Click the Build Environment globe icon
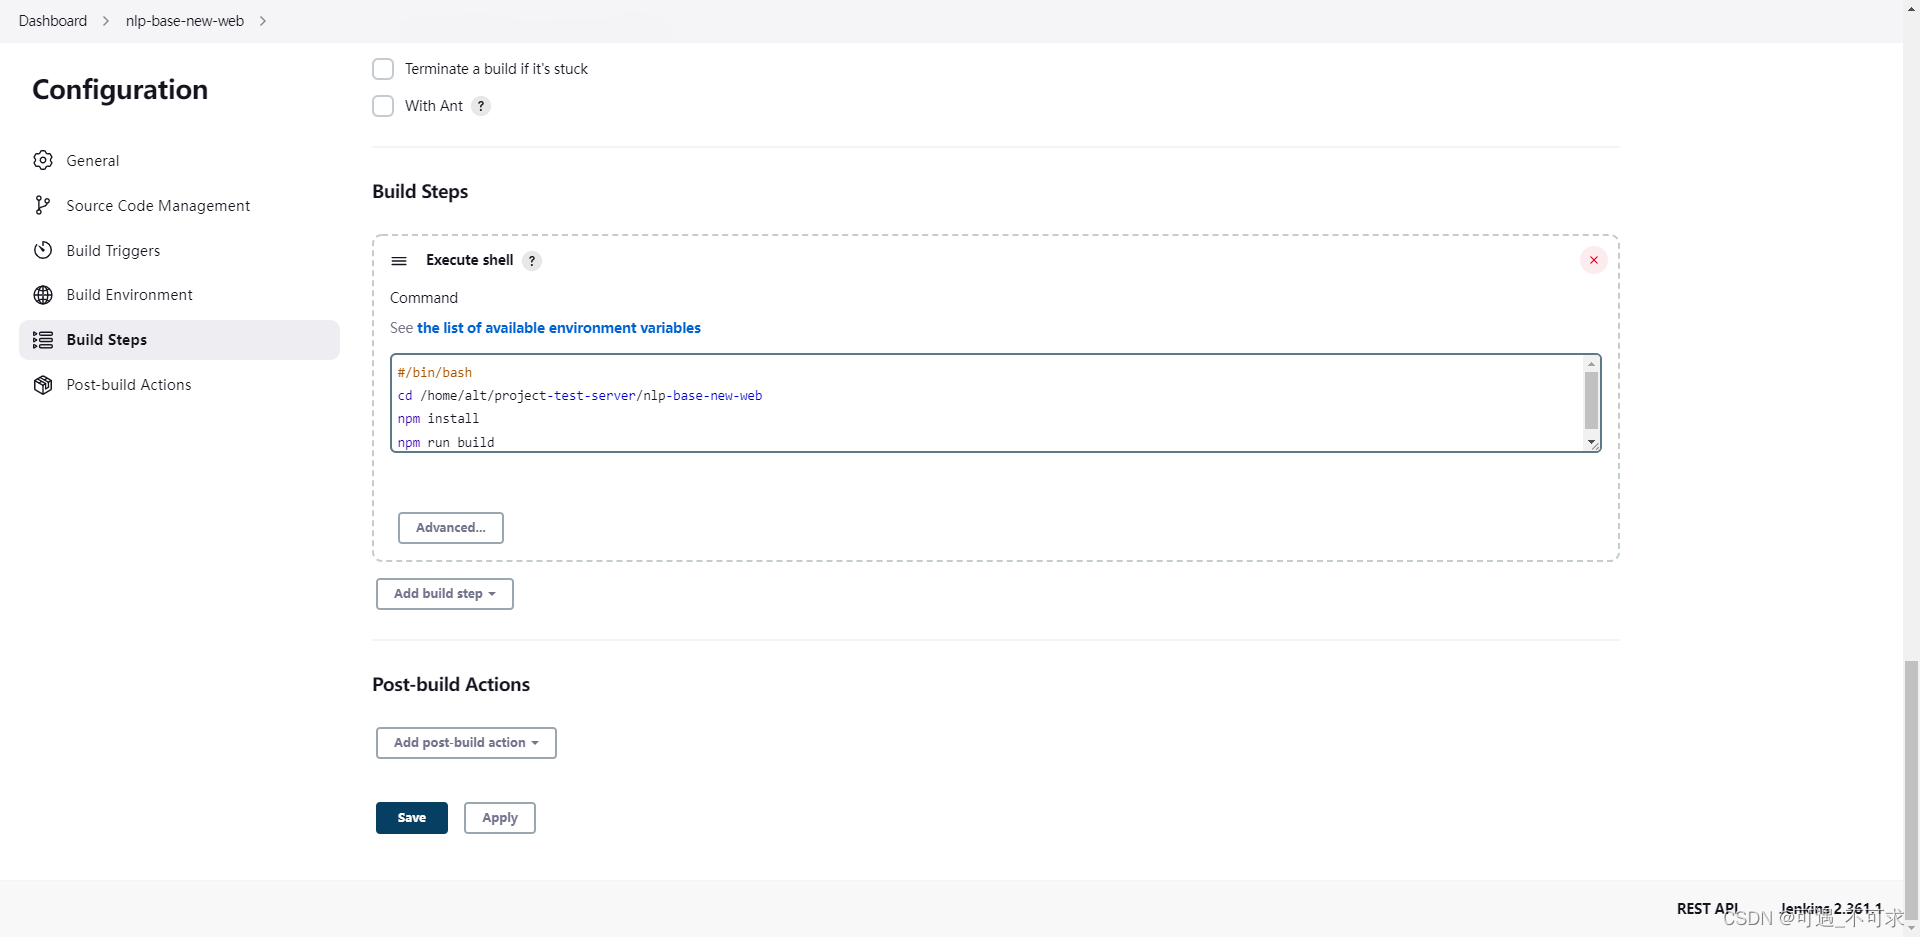This screenshot has height=937, width=1920. 43,295
